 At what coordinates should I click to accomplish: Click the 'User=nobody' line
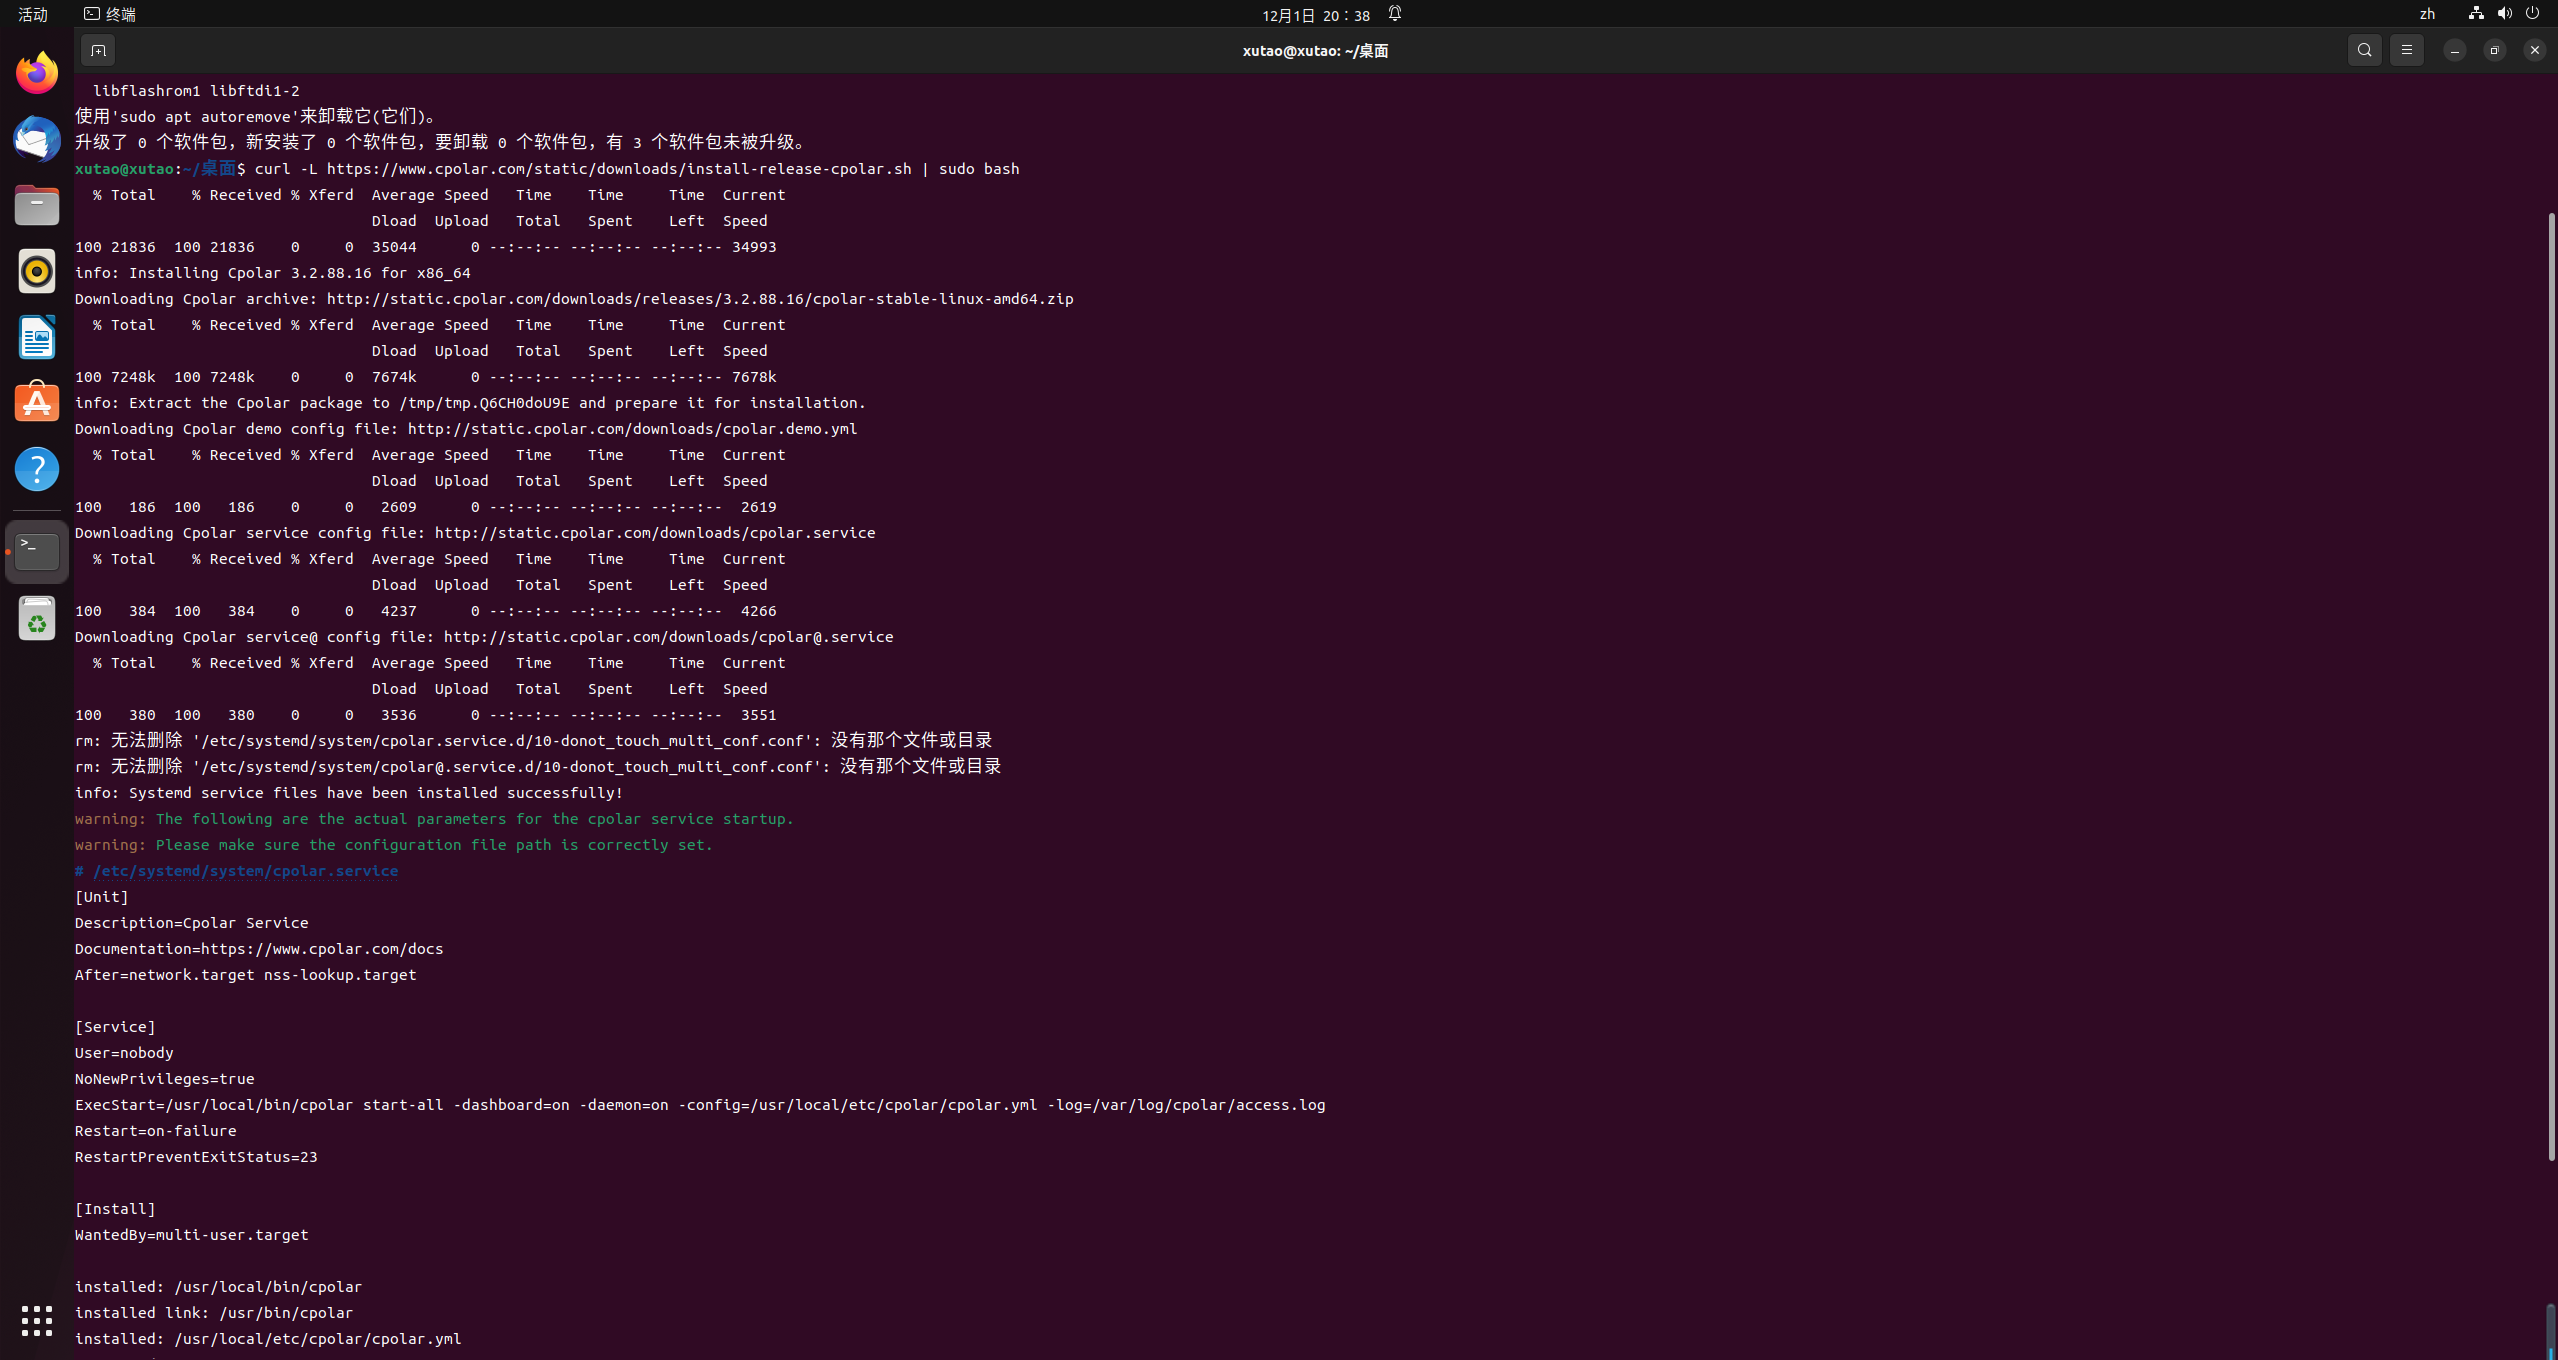[124, 1053]
